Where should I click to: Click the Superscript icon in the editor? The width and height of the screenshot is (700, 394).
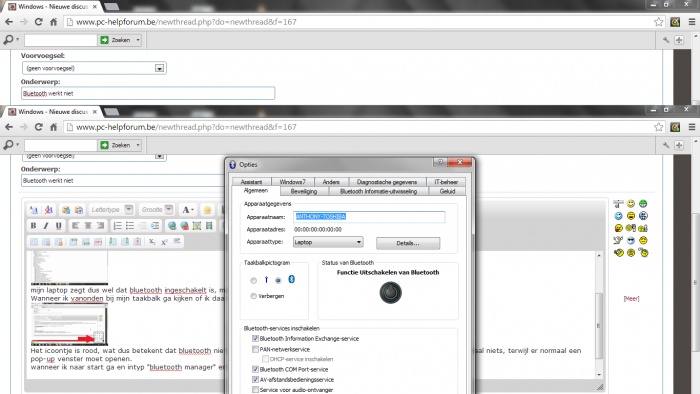(164, 242)
